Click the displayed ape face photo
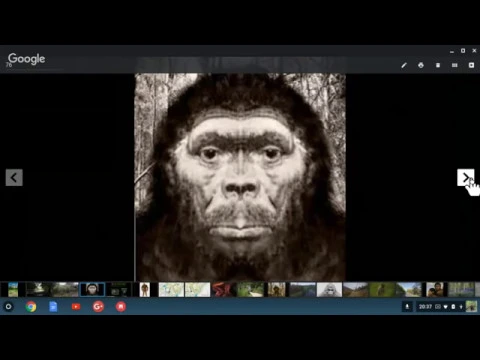The image size is (480, 360). pos(240,177)
